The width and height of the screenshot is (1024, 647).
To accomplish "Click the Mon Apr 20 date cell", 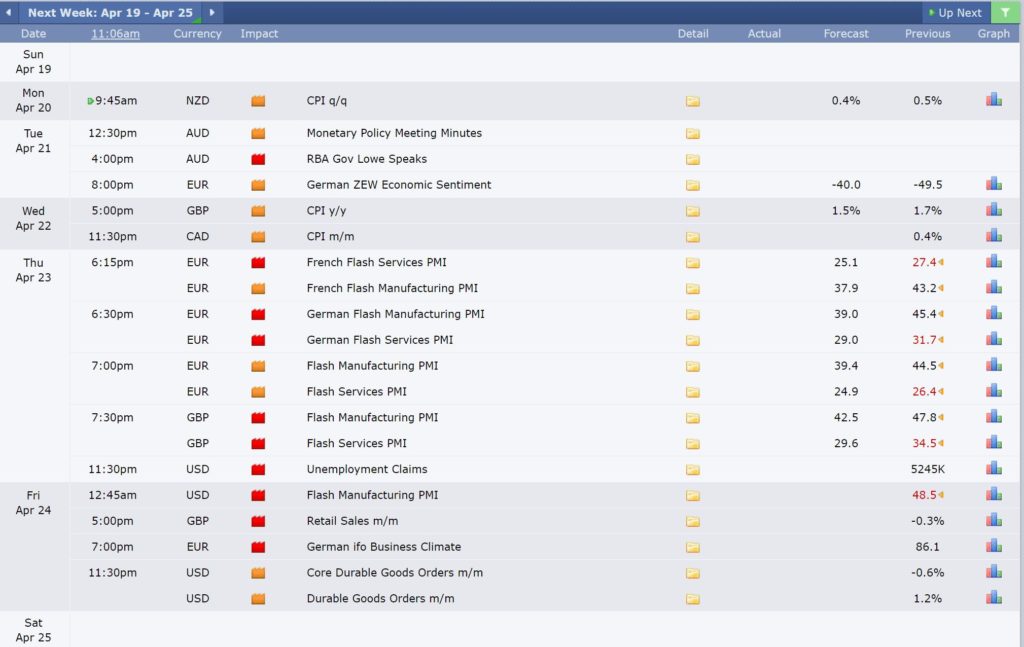I will tap(33, 100).
